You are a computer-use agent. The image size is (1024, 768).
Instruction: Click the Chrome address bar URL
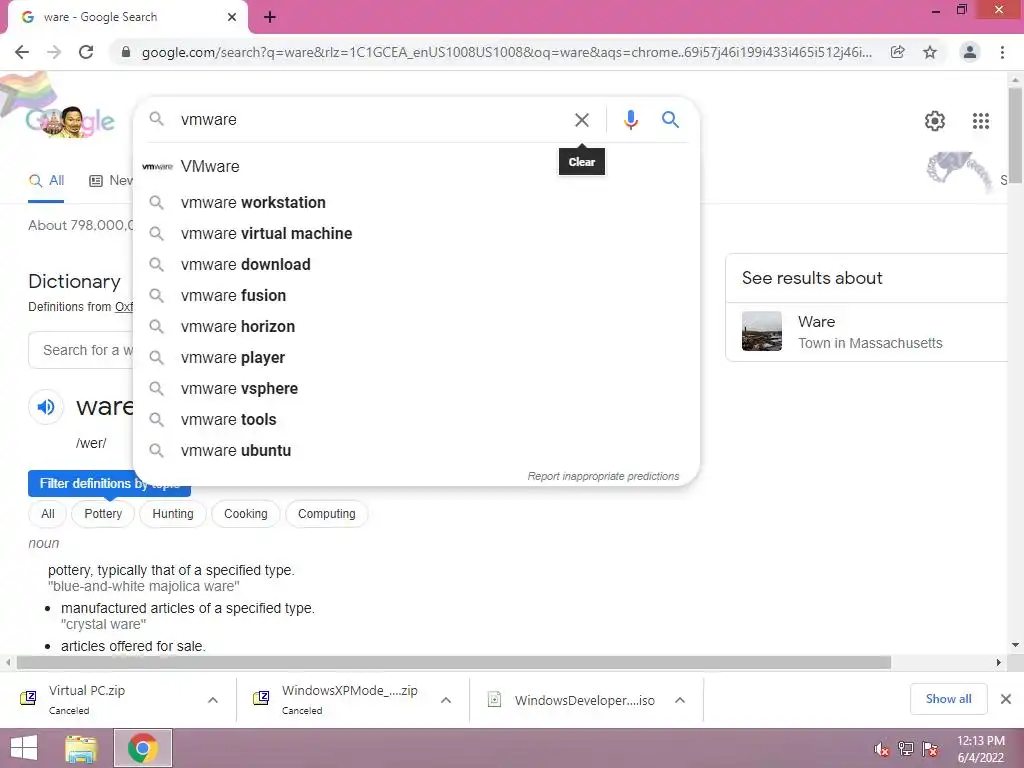click(x=506, y=52)
